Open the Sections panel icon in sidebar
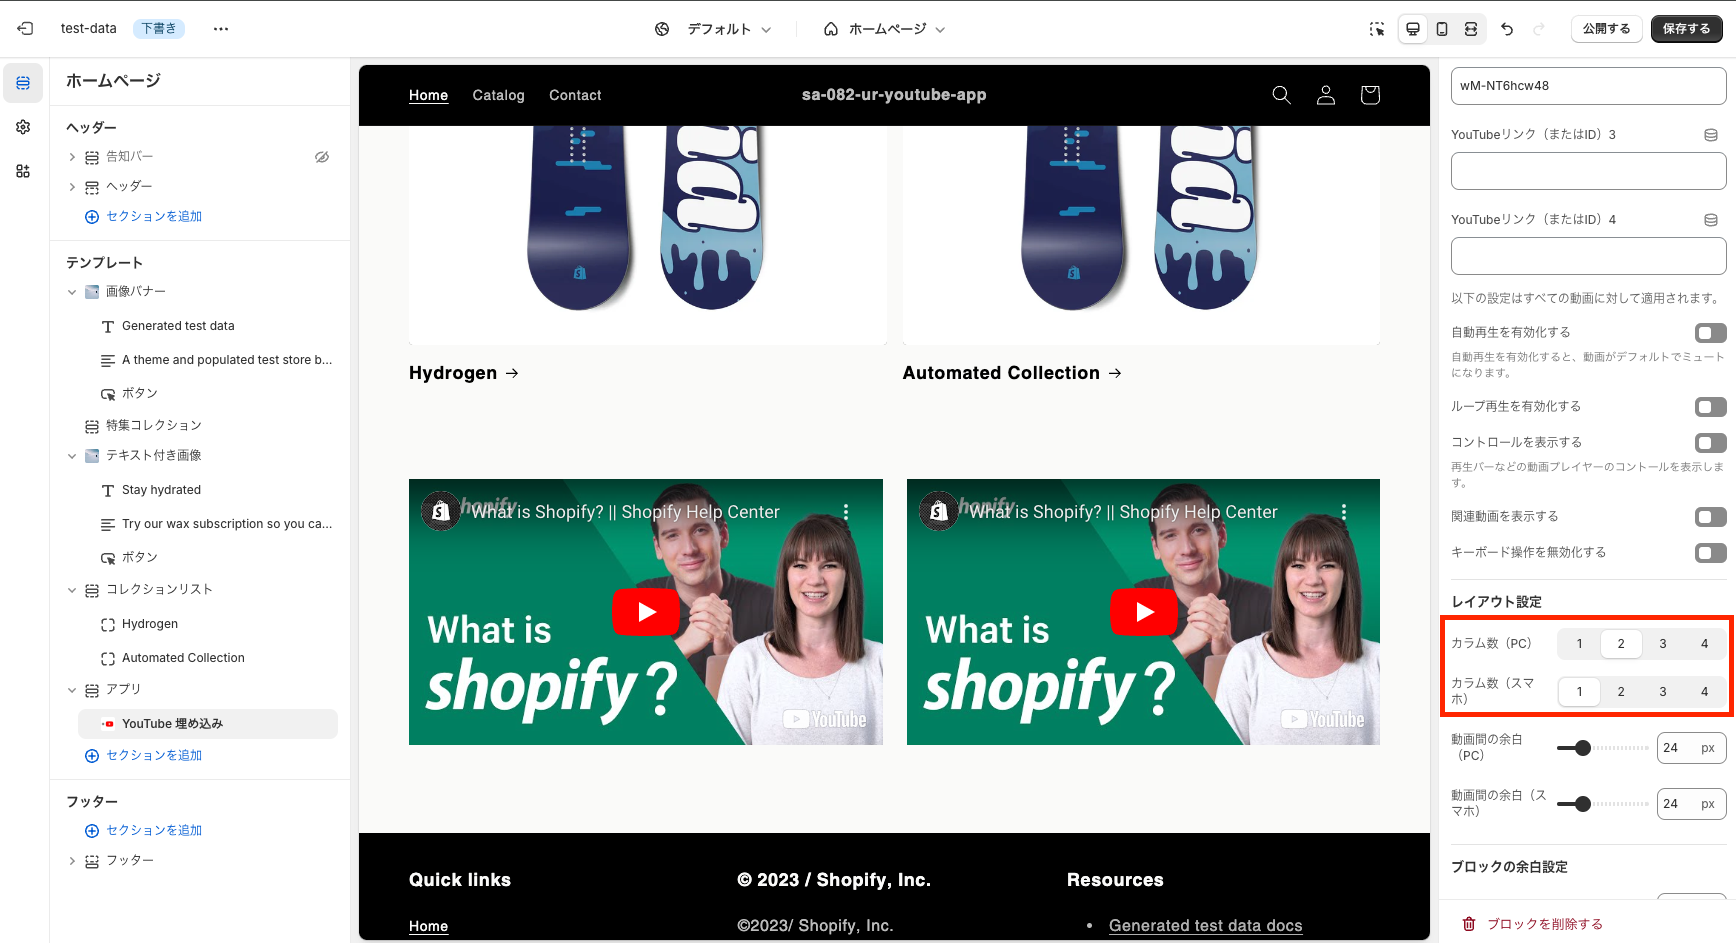This screenshot has height=943, width=1736. 23,83
